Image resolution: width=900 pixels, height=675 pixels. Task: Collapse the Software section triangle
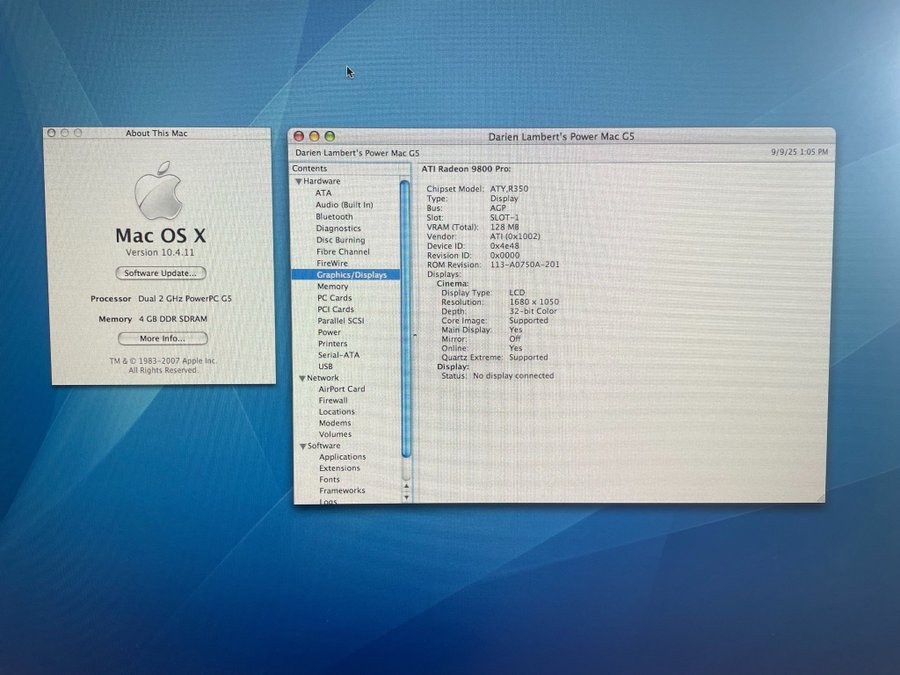pos(303,446)
